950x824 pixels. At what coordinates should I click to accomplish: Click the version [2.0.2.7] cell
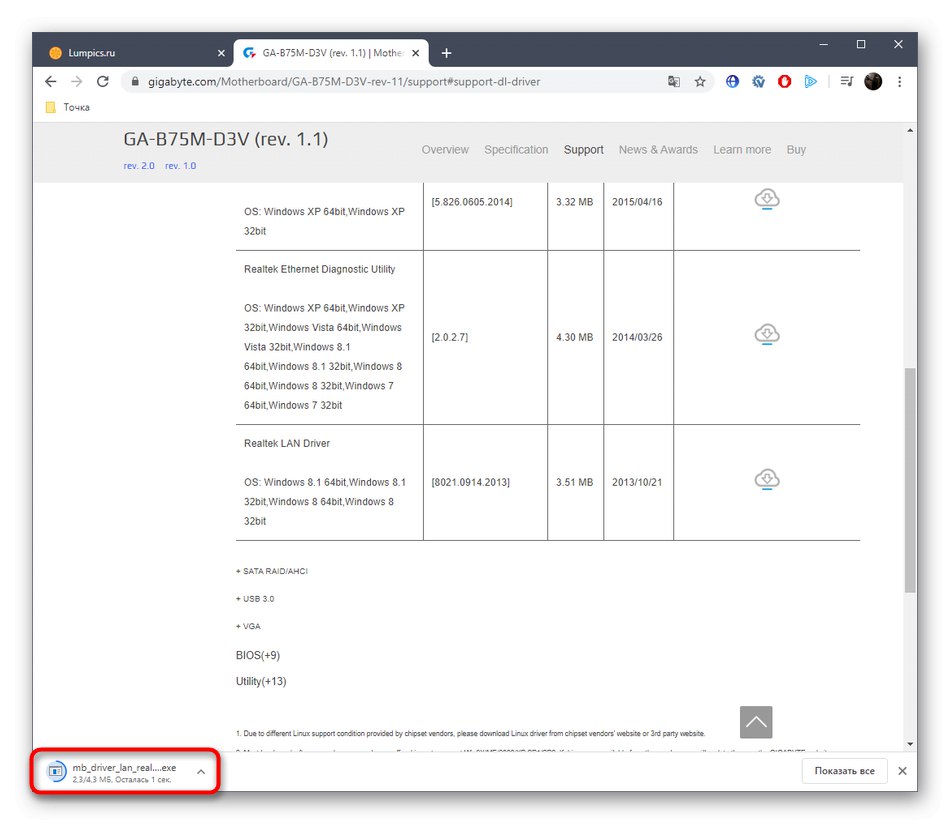[x=450, y=337]
